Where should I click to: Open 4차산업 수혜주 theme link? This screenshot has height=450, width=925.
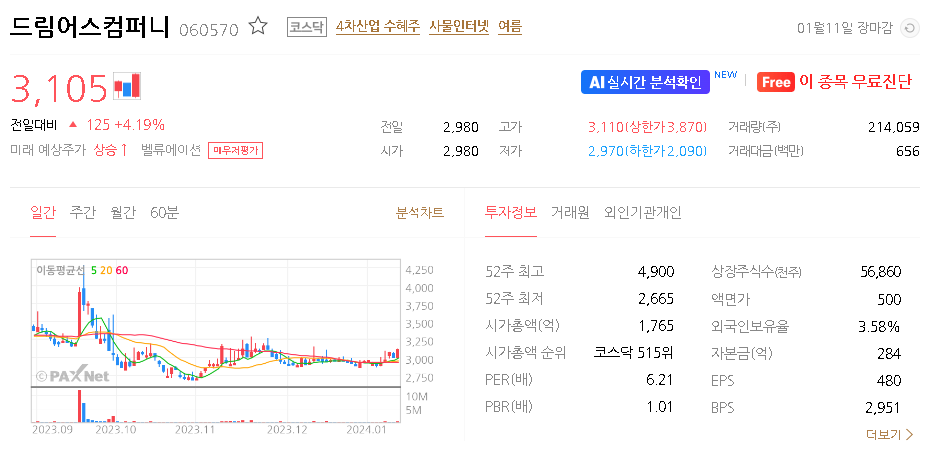click(x=378, y=27)
